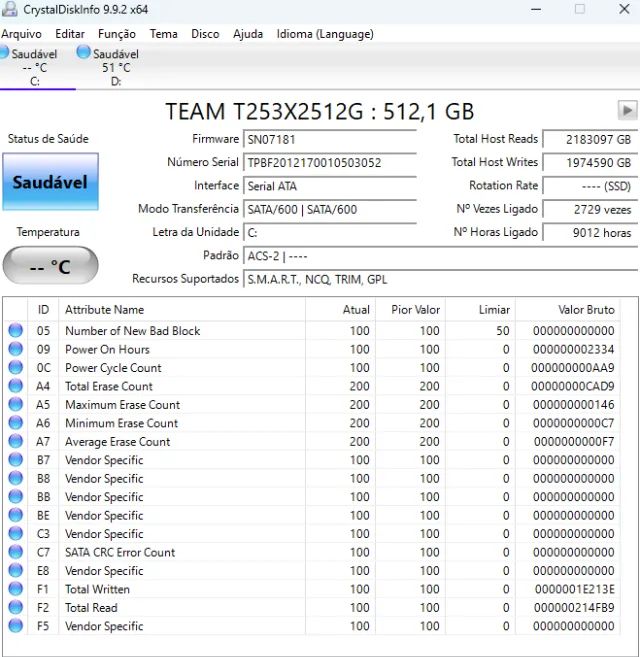Click the disk title TEAM T253X2512G : 512,1 GB
Screen dimensions: 640x657
click(x=320, y=111)
